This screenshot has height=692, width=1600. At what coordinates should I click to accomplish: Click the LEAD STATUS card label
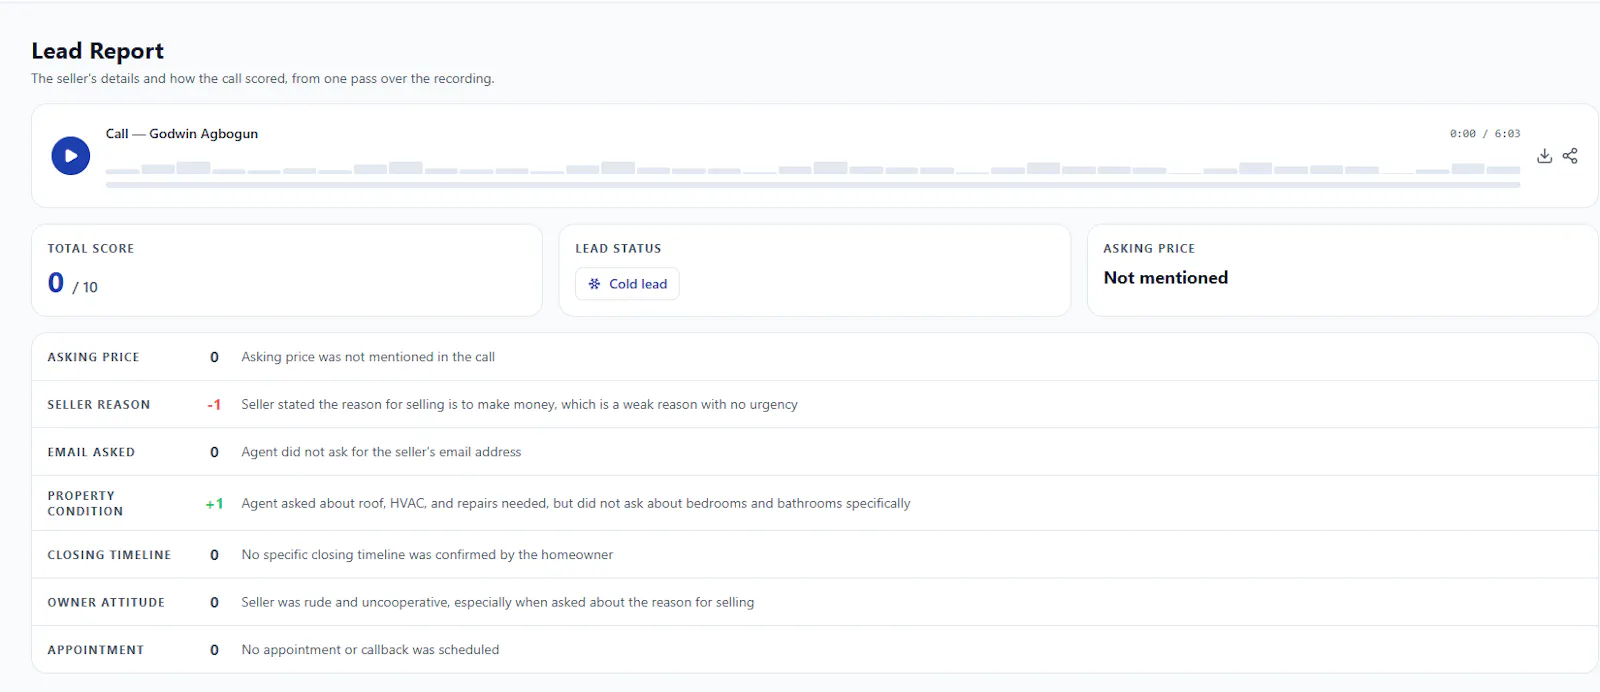click(618, 248)
